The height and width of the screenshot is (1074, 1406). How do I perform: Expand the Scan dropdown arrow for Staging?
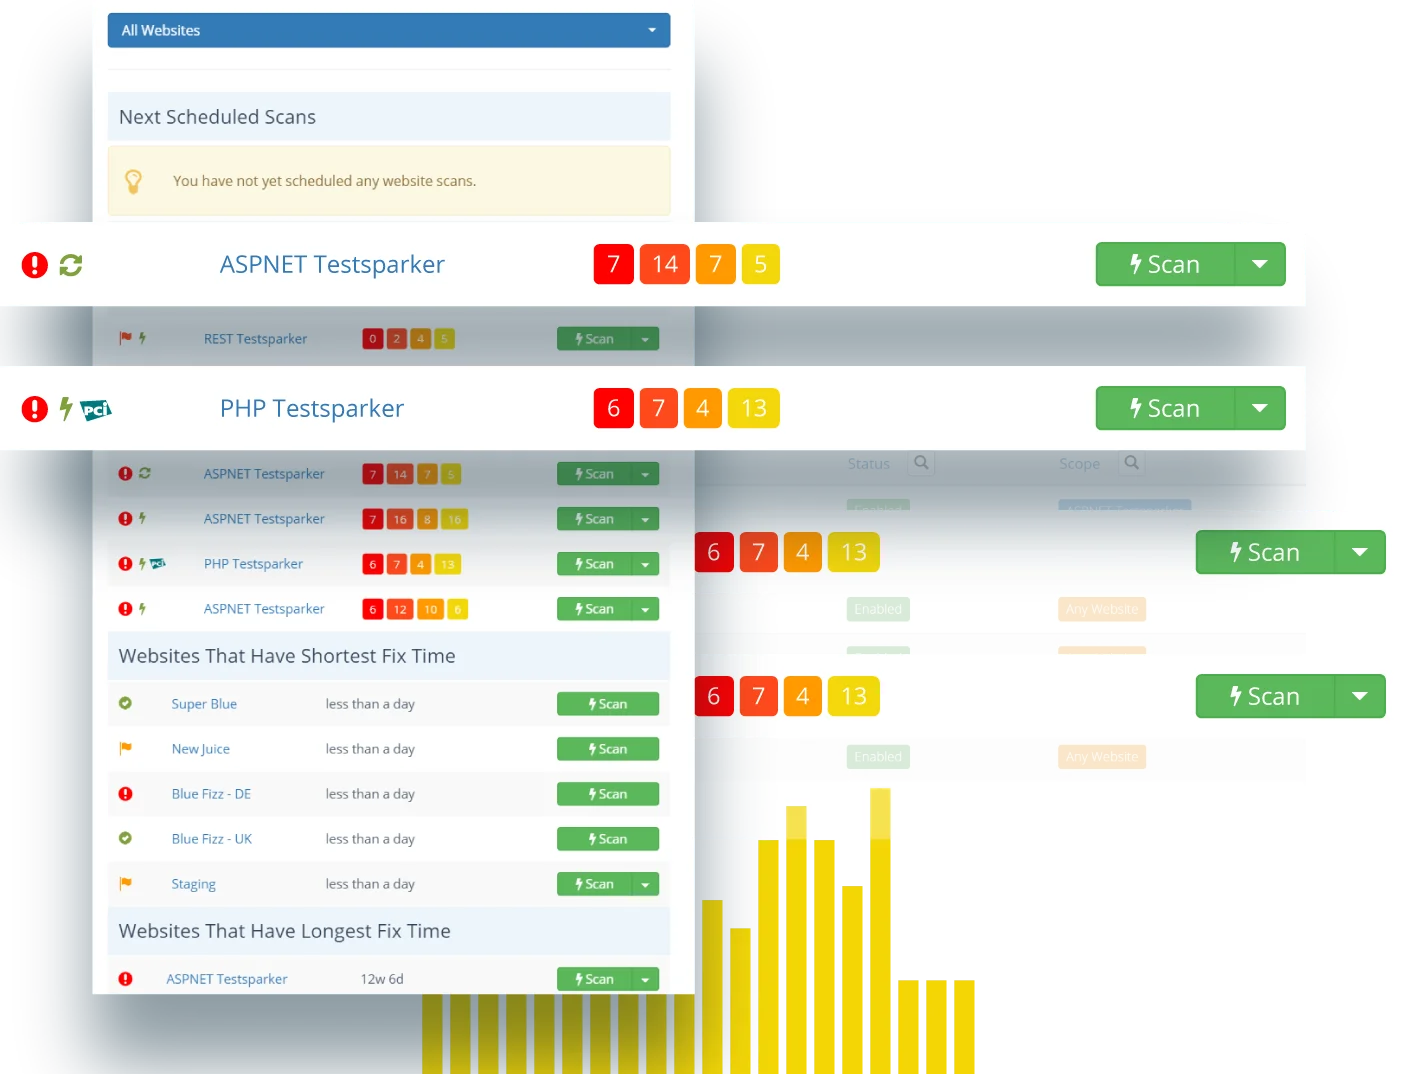point(645,884)
